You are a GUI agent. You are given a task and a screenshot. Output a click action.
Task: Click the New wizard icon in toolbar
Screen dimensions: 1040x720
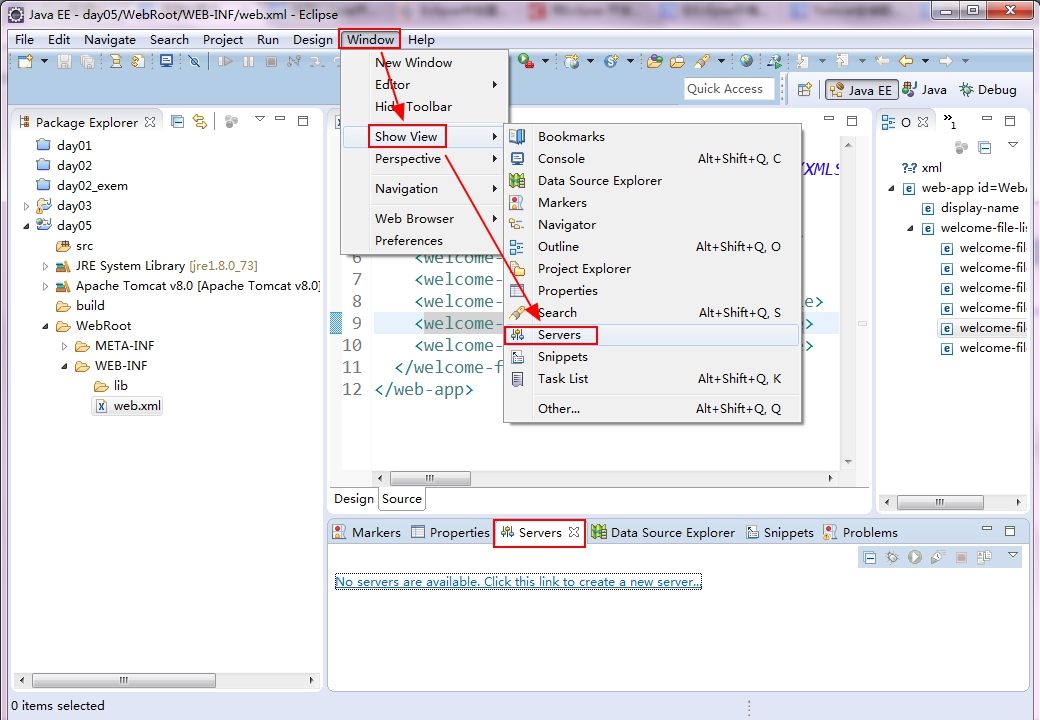pyautogui.click(x=25, y=62)
